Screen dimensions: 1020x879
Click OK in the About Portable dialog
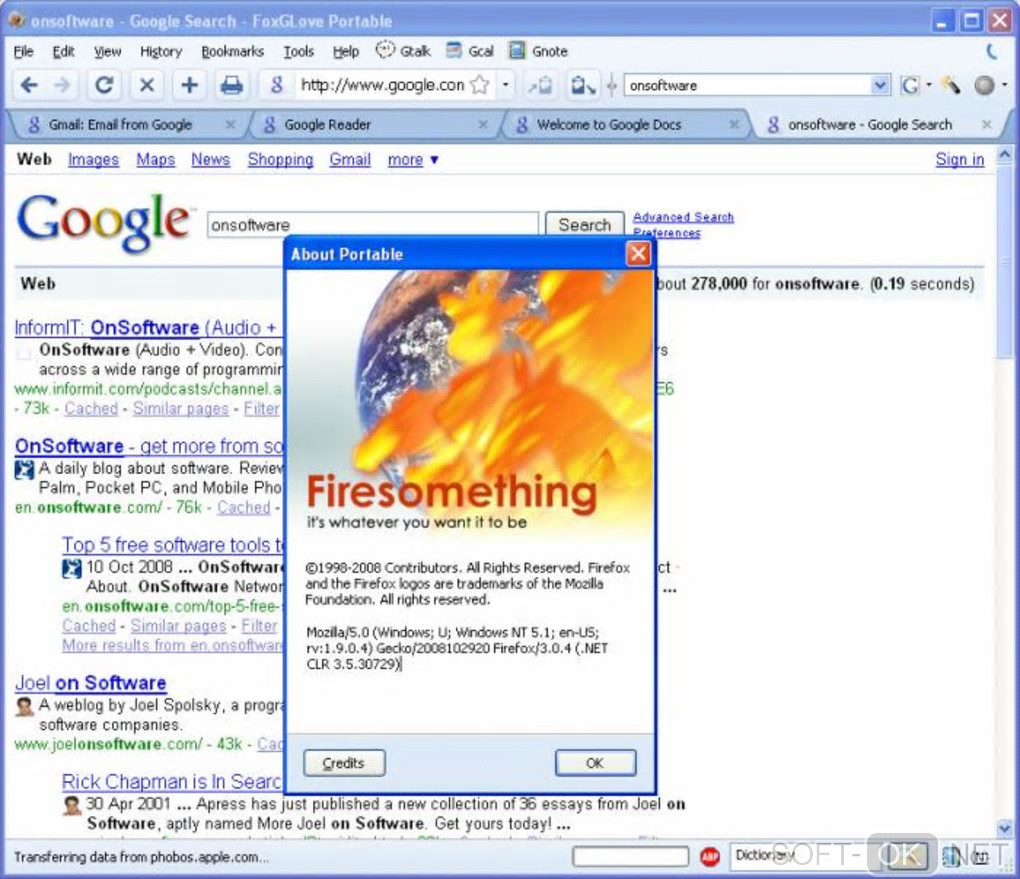[x=595, y=763]
